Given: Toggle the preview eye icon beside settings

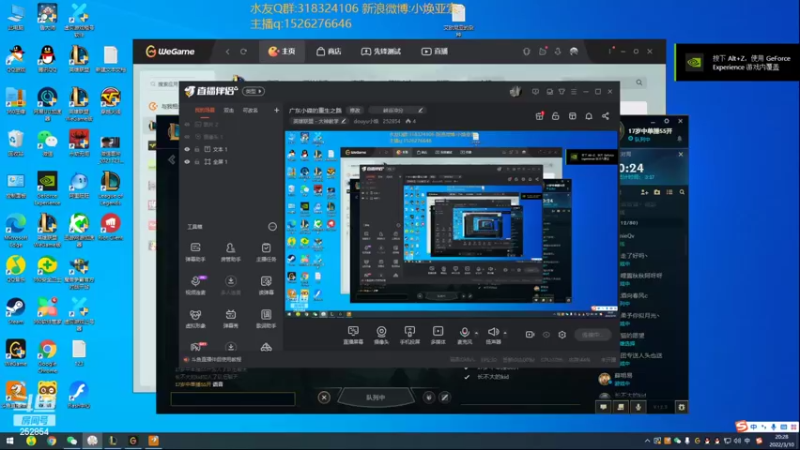Looking at the screenshot, I should coord(546,335).
